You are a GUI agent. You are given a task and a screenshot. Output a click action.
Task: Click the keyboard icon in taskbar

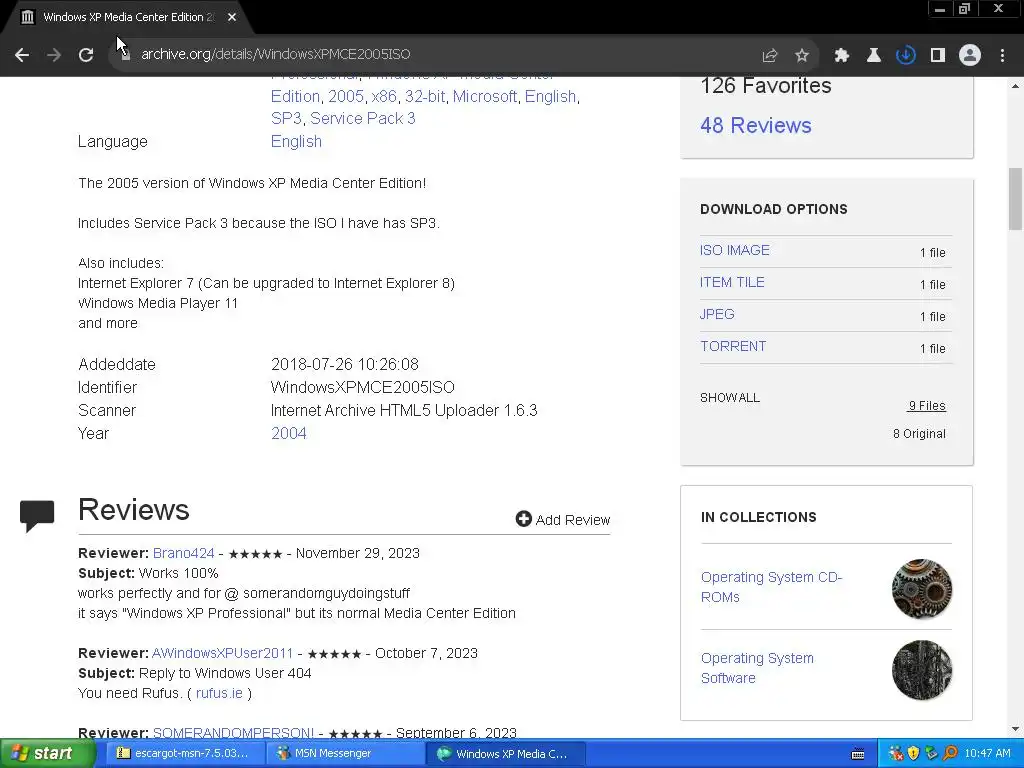858,754
